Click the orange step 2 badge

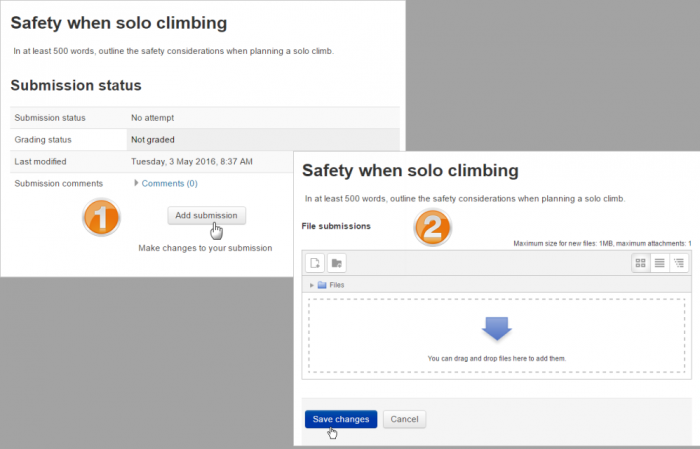pyautogui.click(x=432, y=228)
